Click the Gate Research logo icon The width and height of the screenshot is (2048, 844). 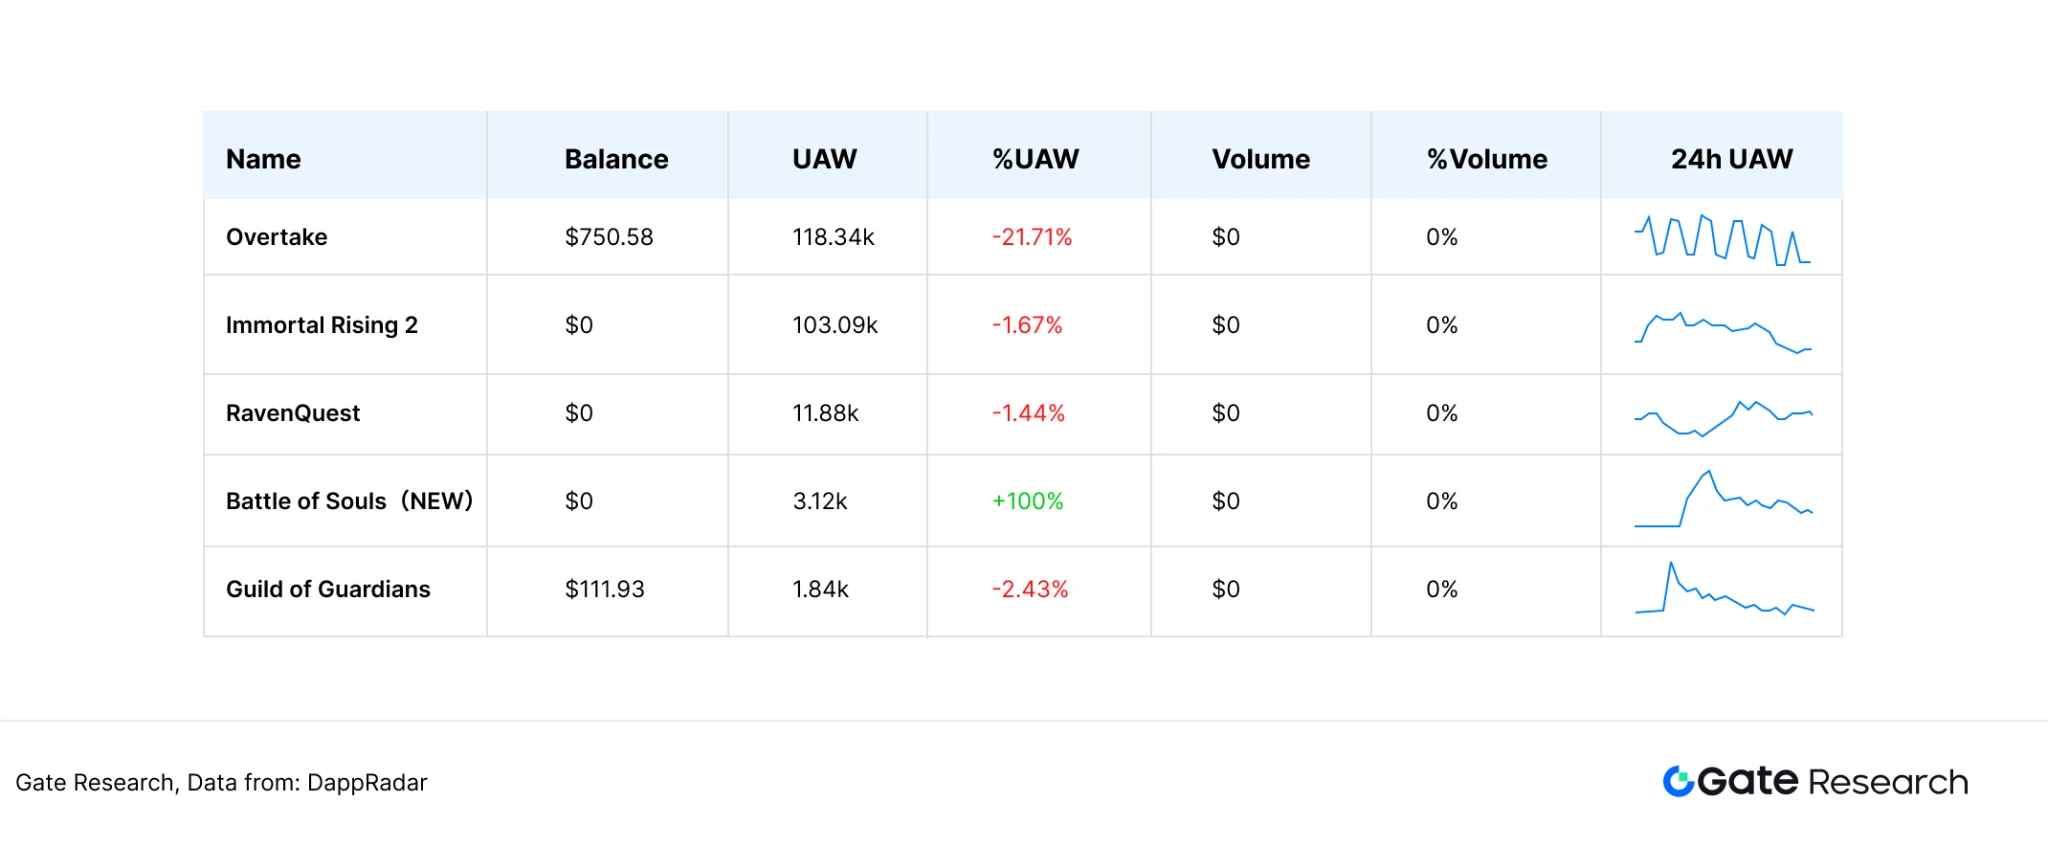1678,781
